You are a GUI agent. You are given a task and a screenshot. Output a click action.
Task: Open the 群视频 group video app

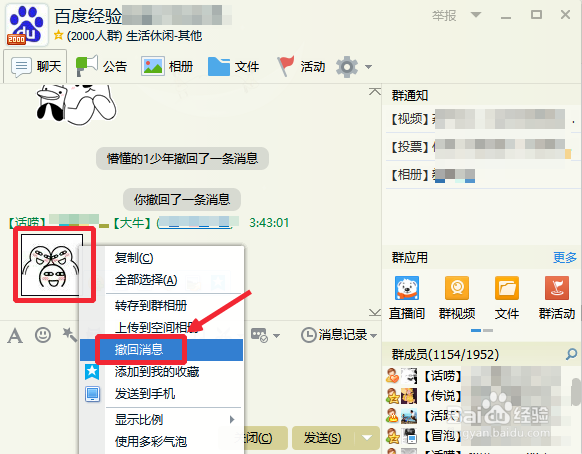(457, 298)
